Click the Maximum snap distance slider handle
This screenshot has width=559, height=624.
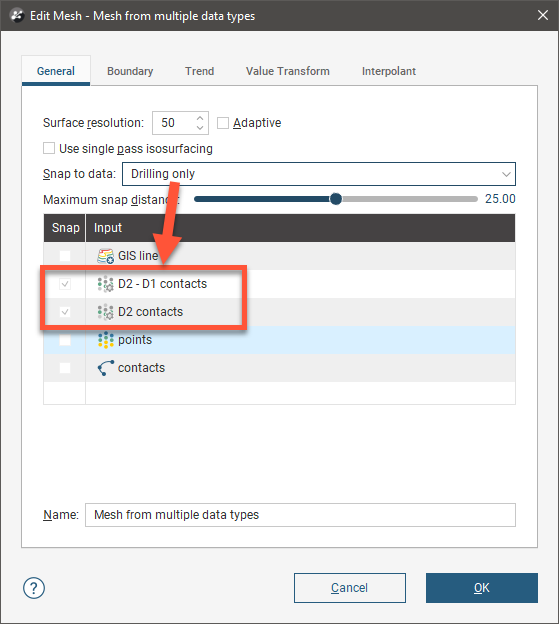click(336, 199)
